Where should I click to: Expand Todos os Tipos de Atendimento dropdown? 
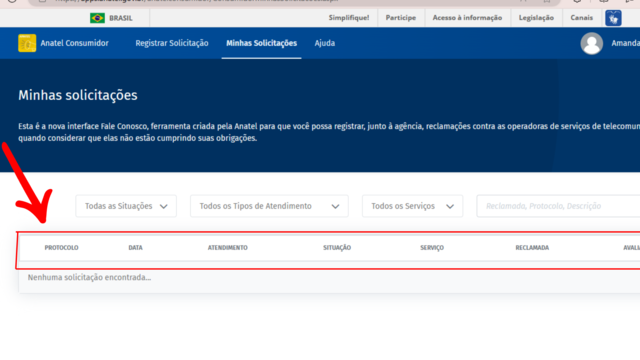click(x=269, y=206)
